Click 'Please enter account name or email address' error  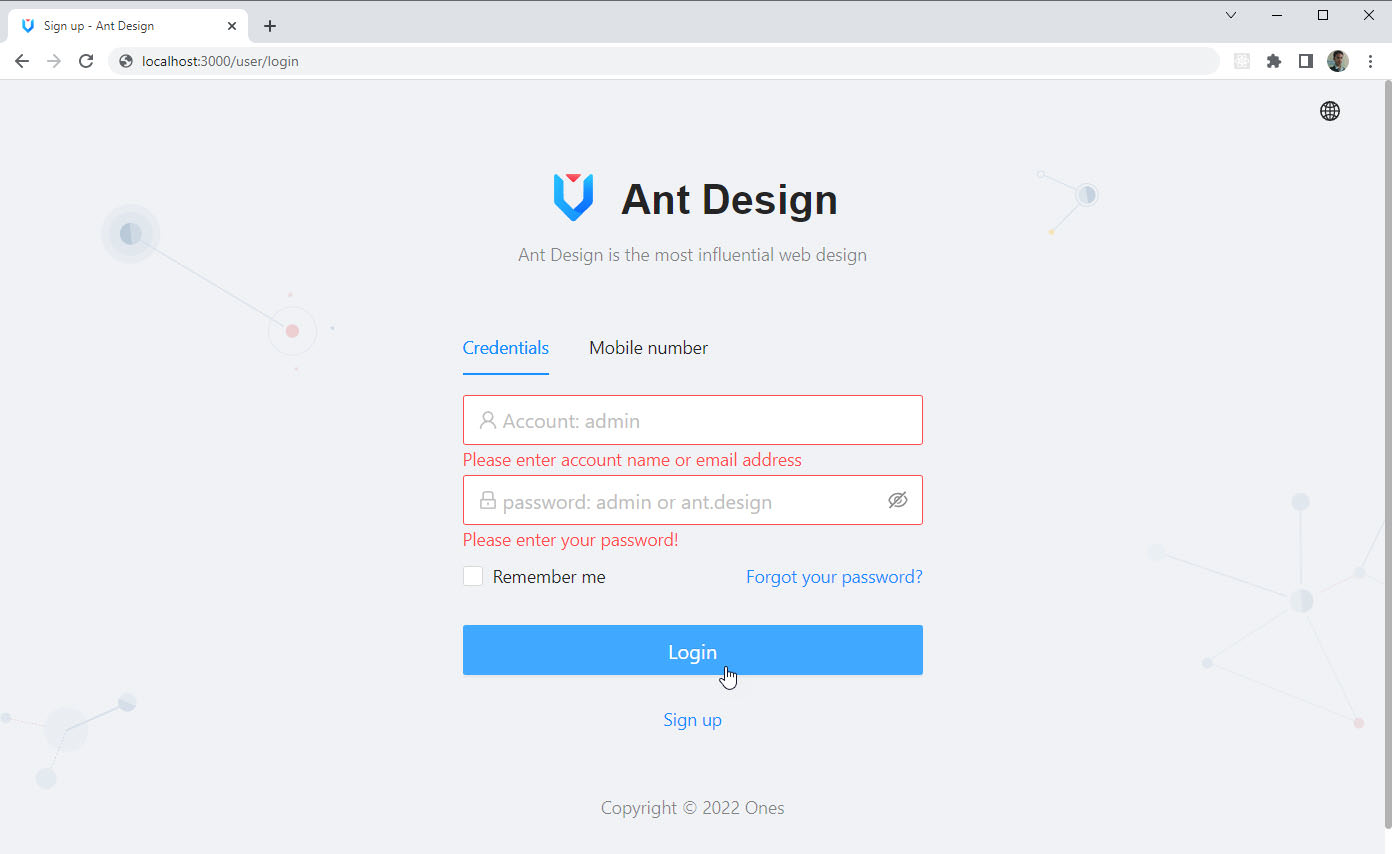pyautogui.click(x=632, y=460)
